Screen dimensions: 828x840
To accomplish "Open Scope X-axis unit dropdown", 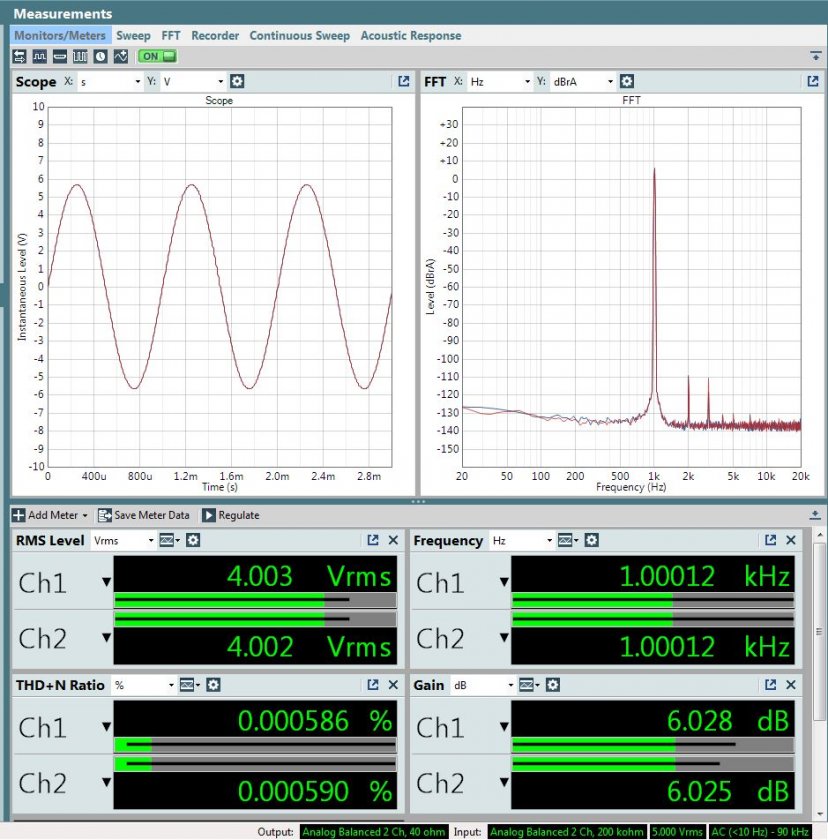I will (110, 81).
